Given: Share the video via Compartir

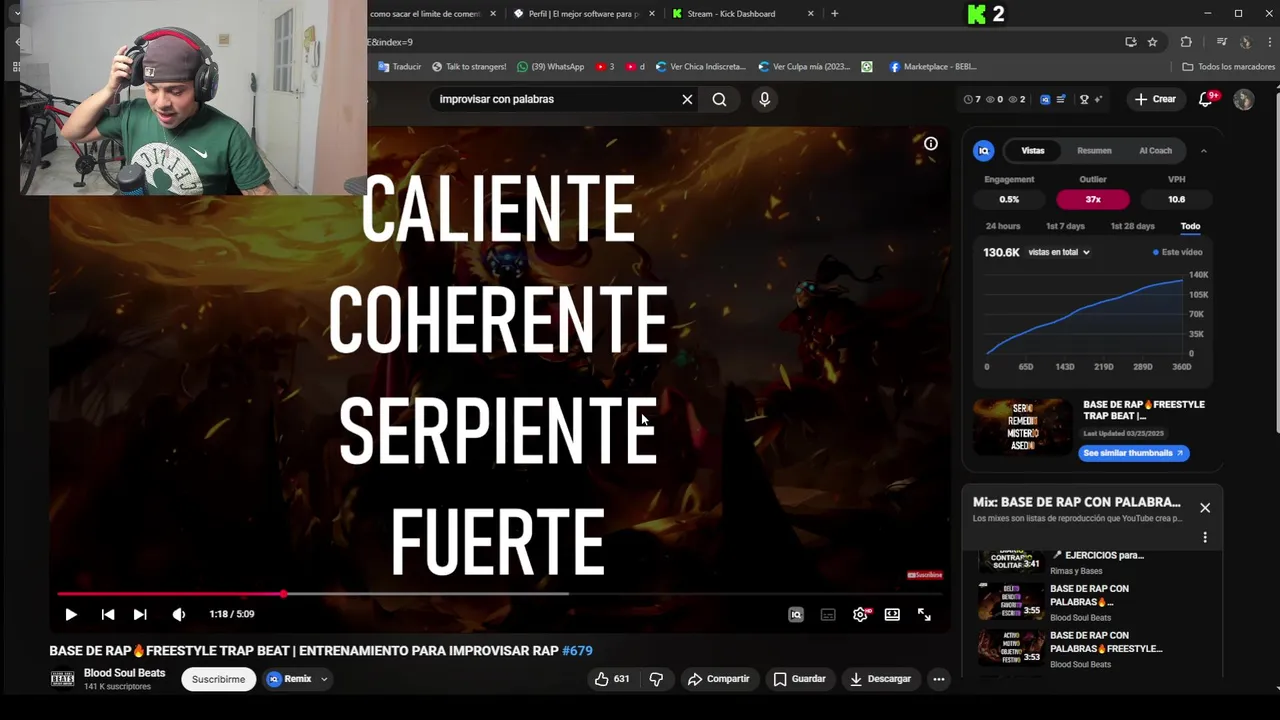Looking at the screenshot, I should (719, 679).
